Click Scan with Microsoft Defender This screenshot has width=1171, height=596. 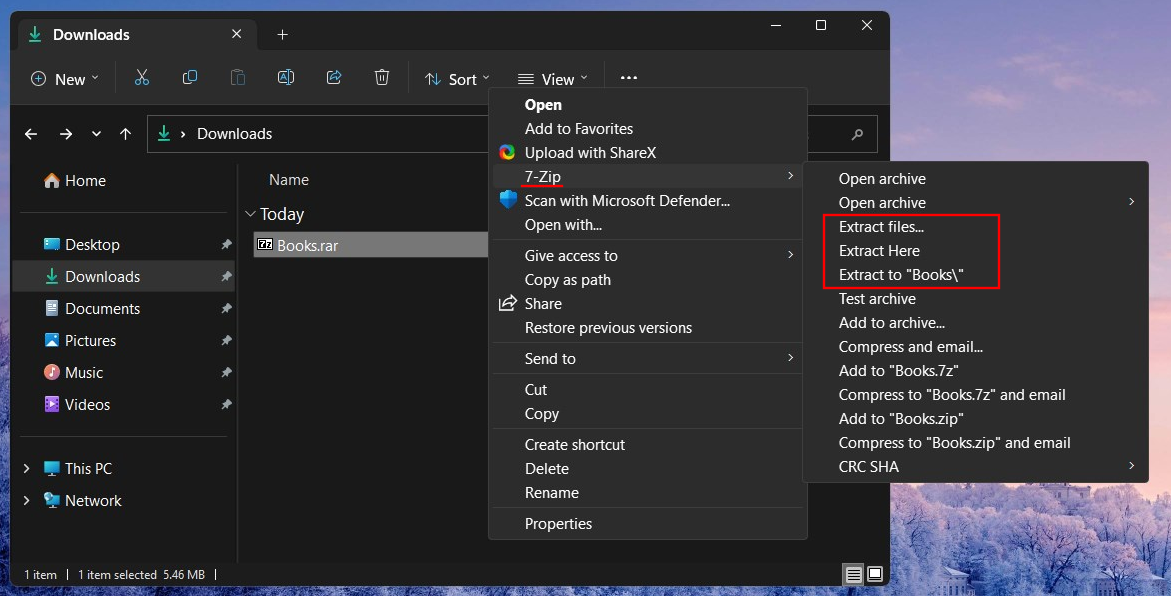point(627,201)
